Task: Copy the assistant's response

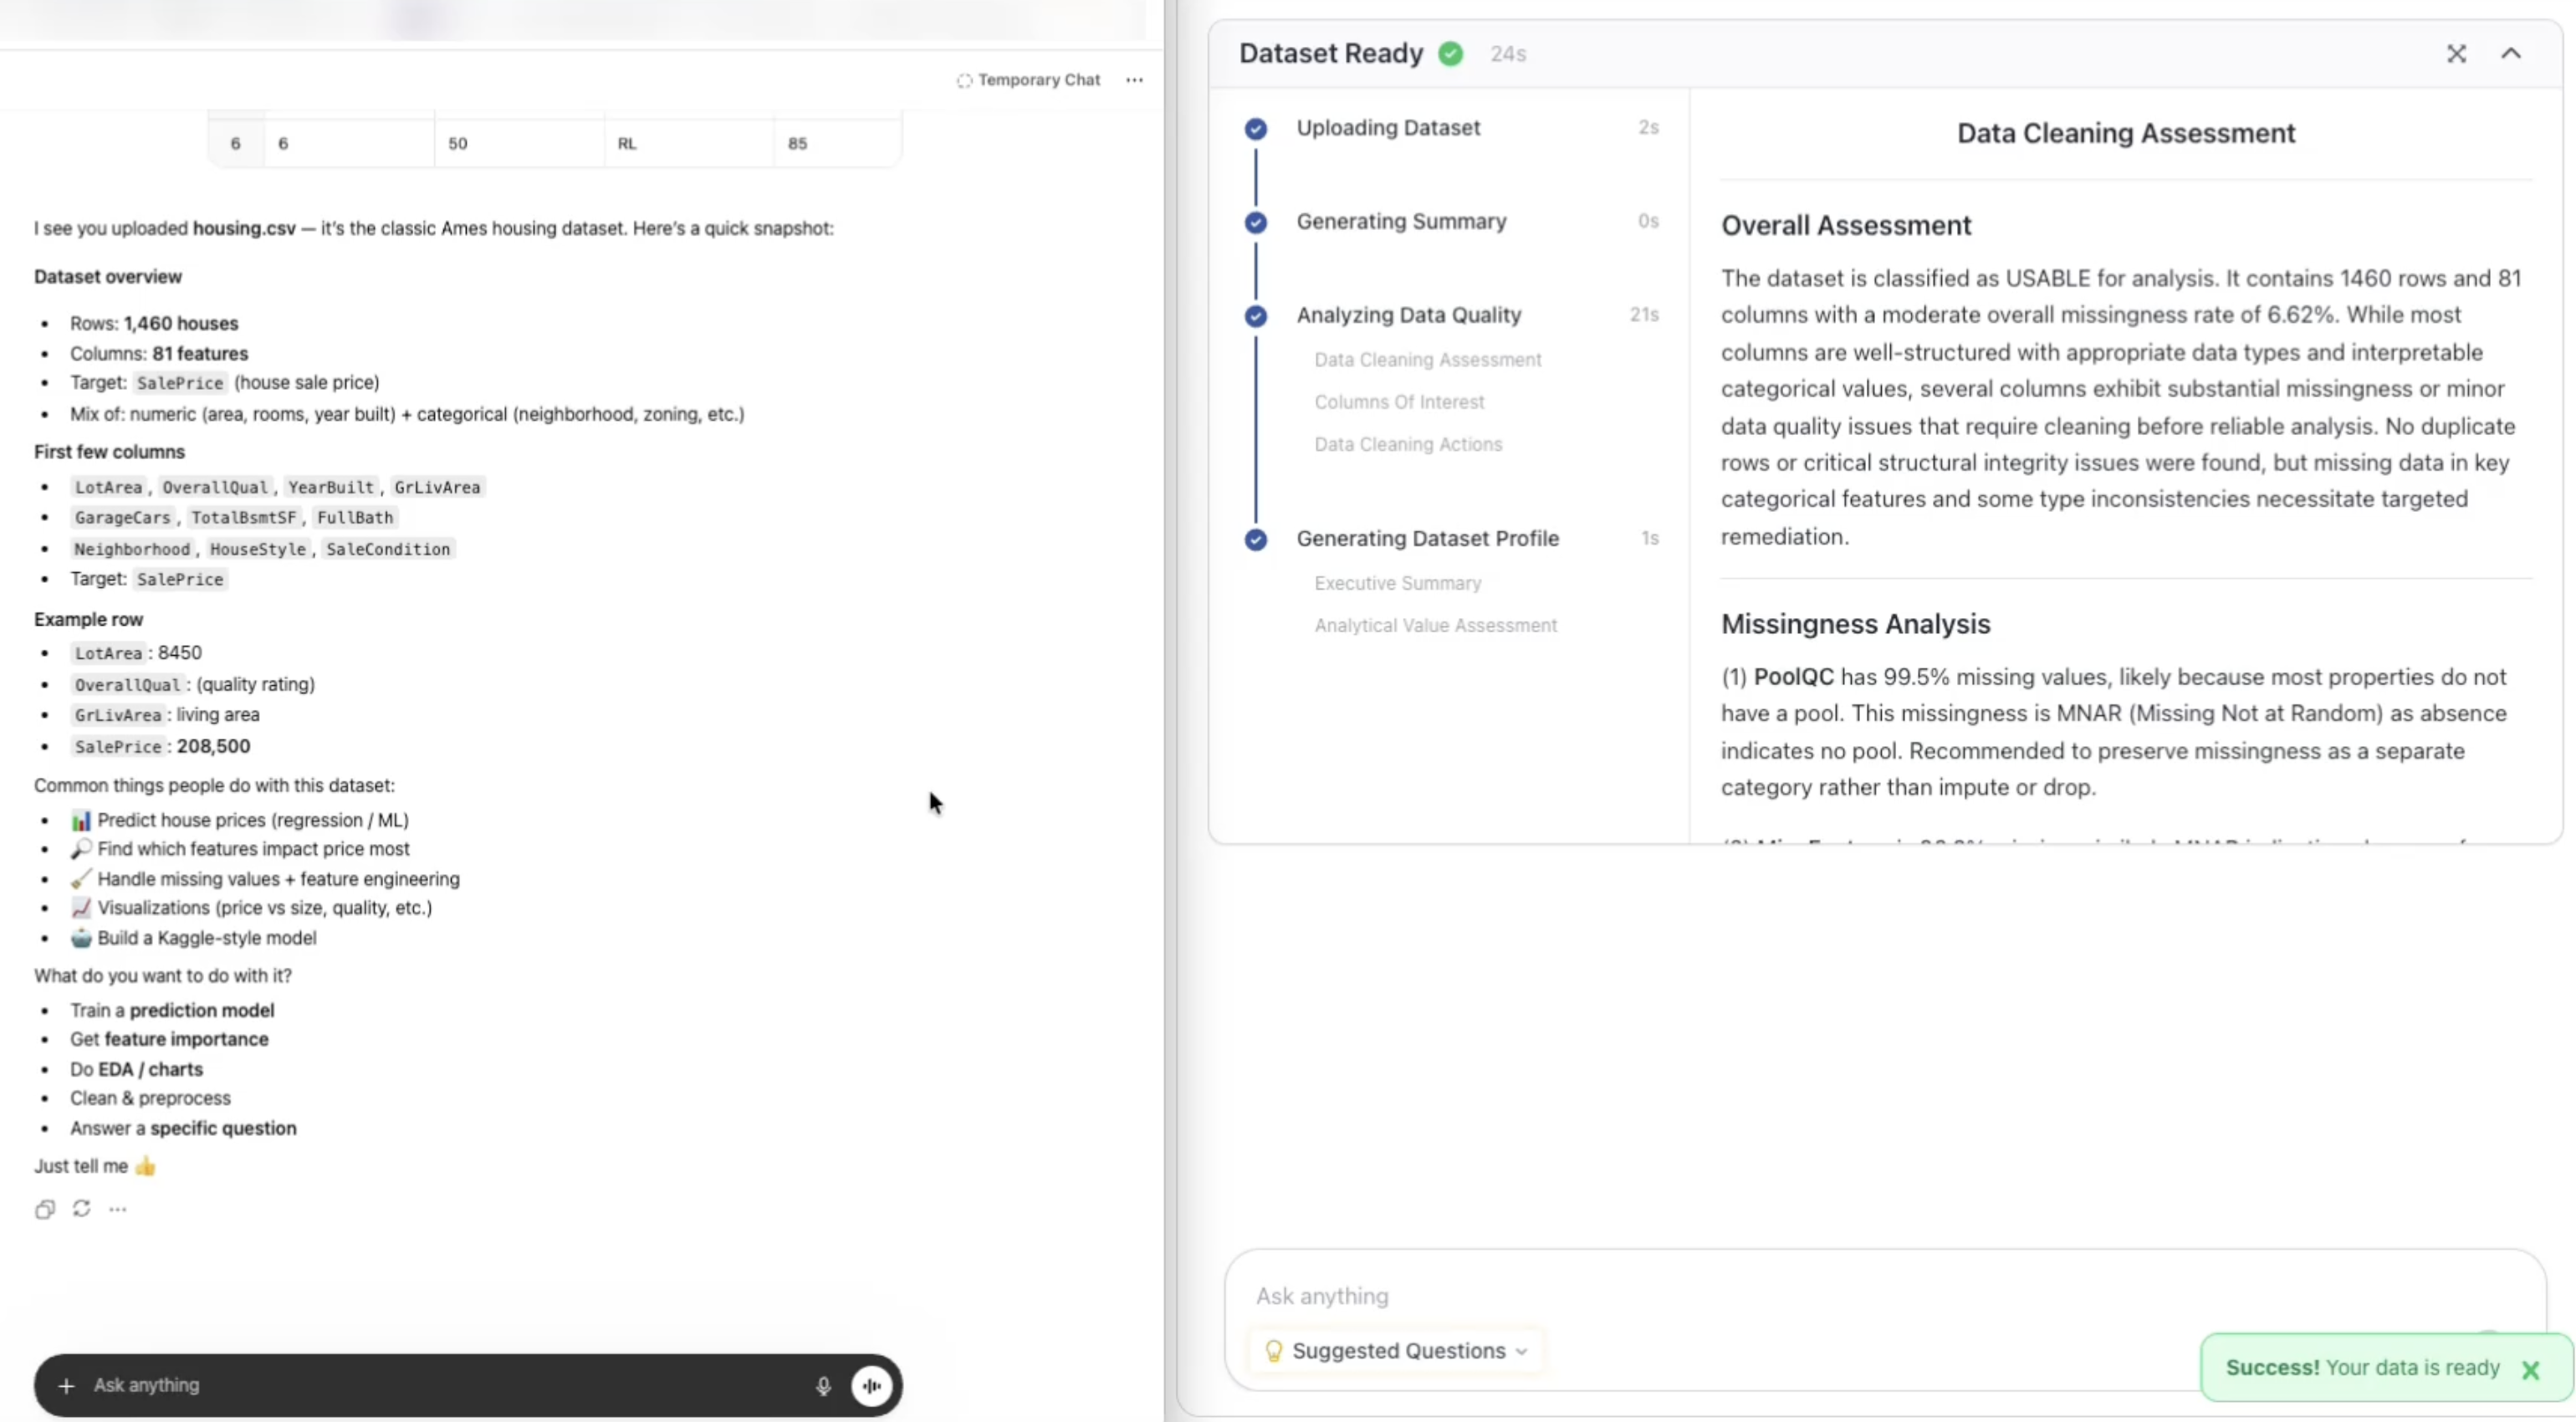Action: click(x=44, y=1209)
